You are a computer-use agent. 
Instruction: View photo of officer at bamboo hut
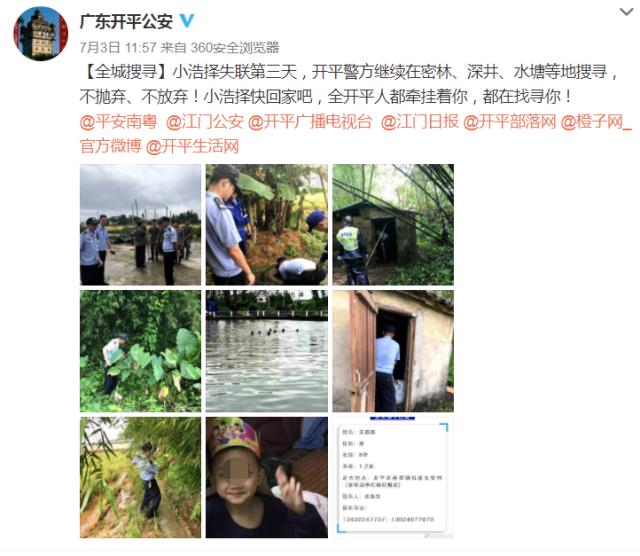point(393,225)
